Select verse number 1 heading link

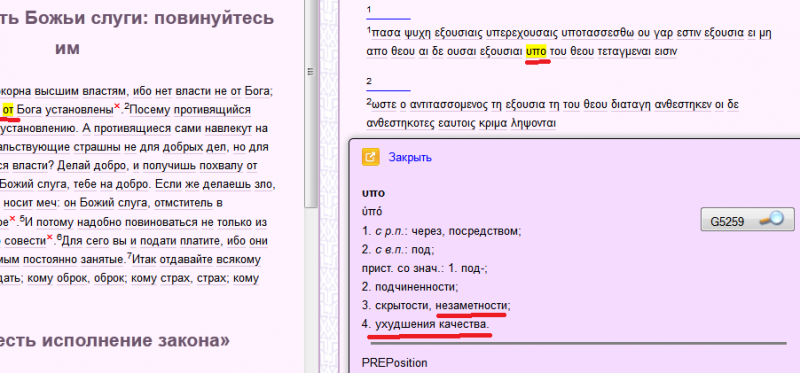click(x=369, y=10)
